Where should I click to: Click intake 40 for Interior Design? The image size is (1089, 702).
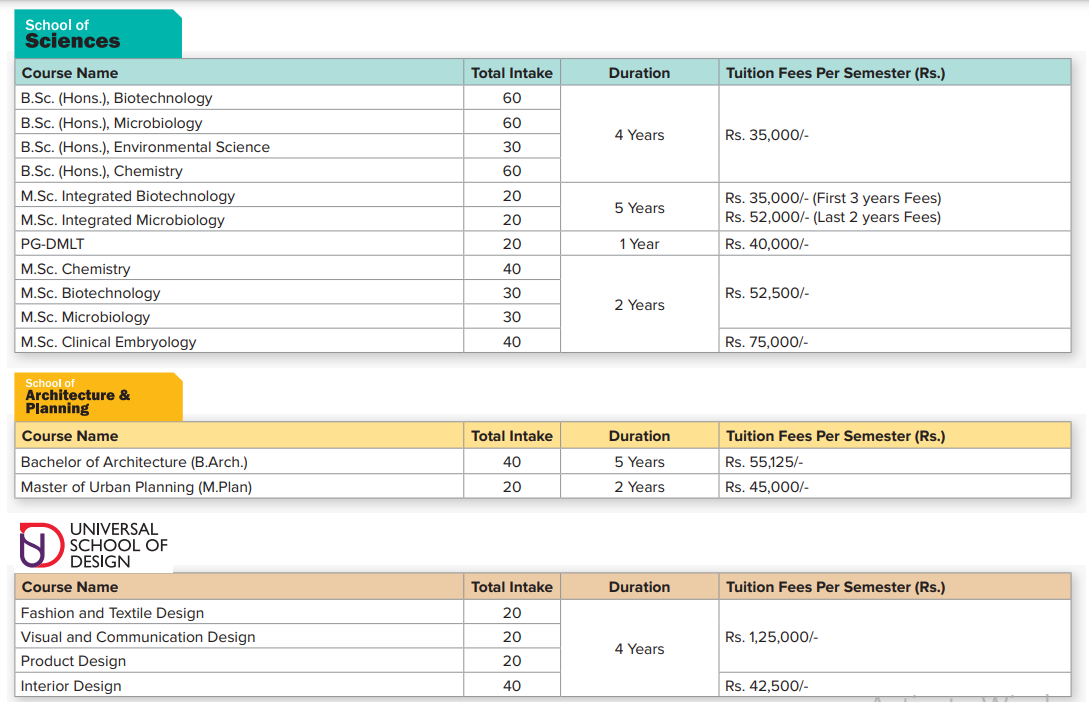(512, 686)
